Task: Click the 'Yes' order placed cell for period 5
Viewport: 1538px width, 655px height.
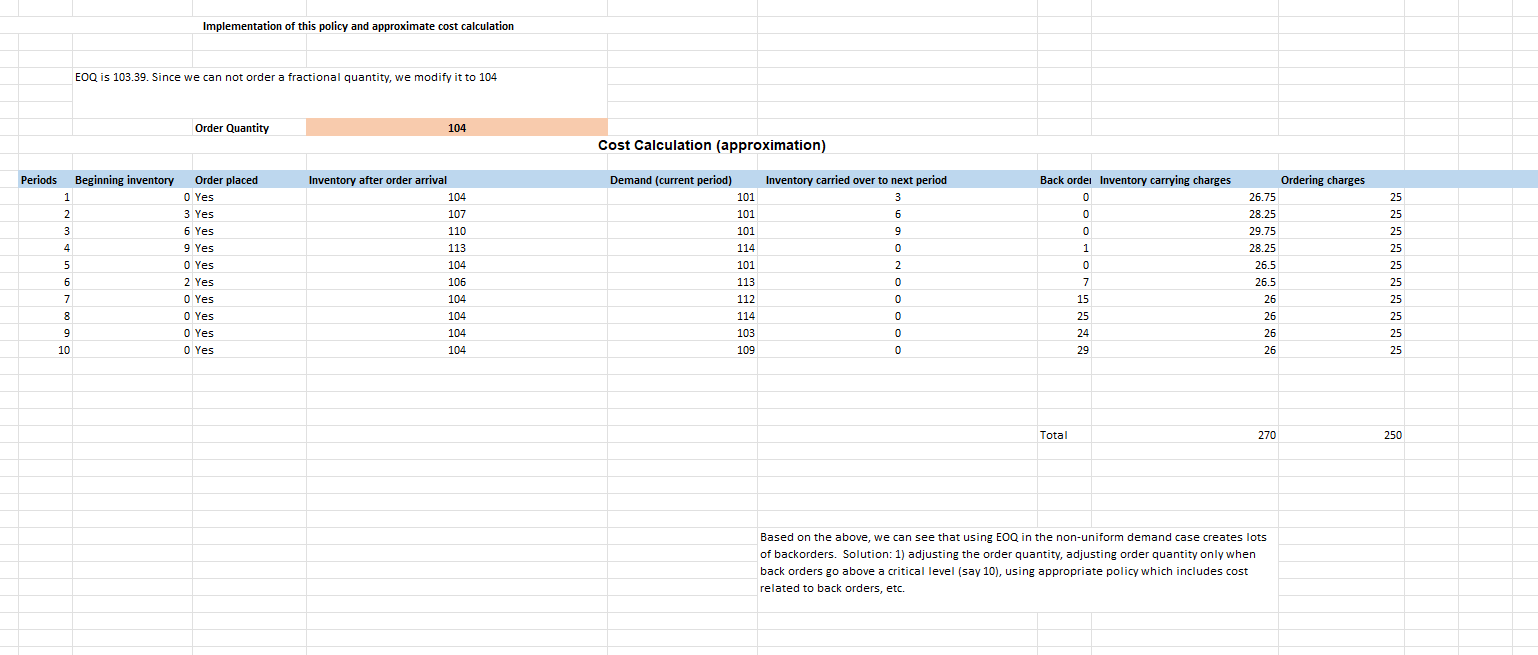Action: [x=249, y=265]
